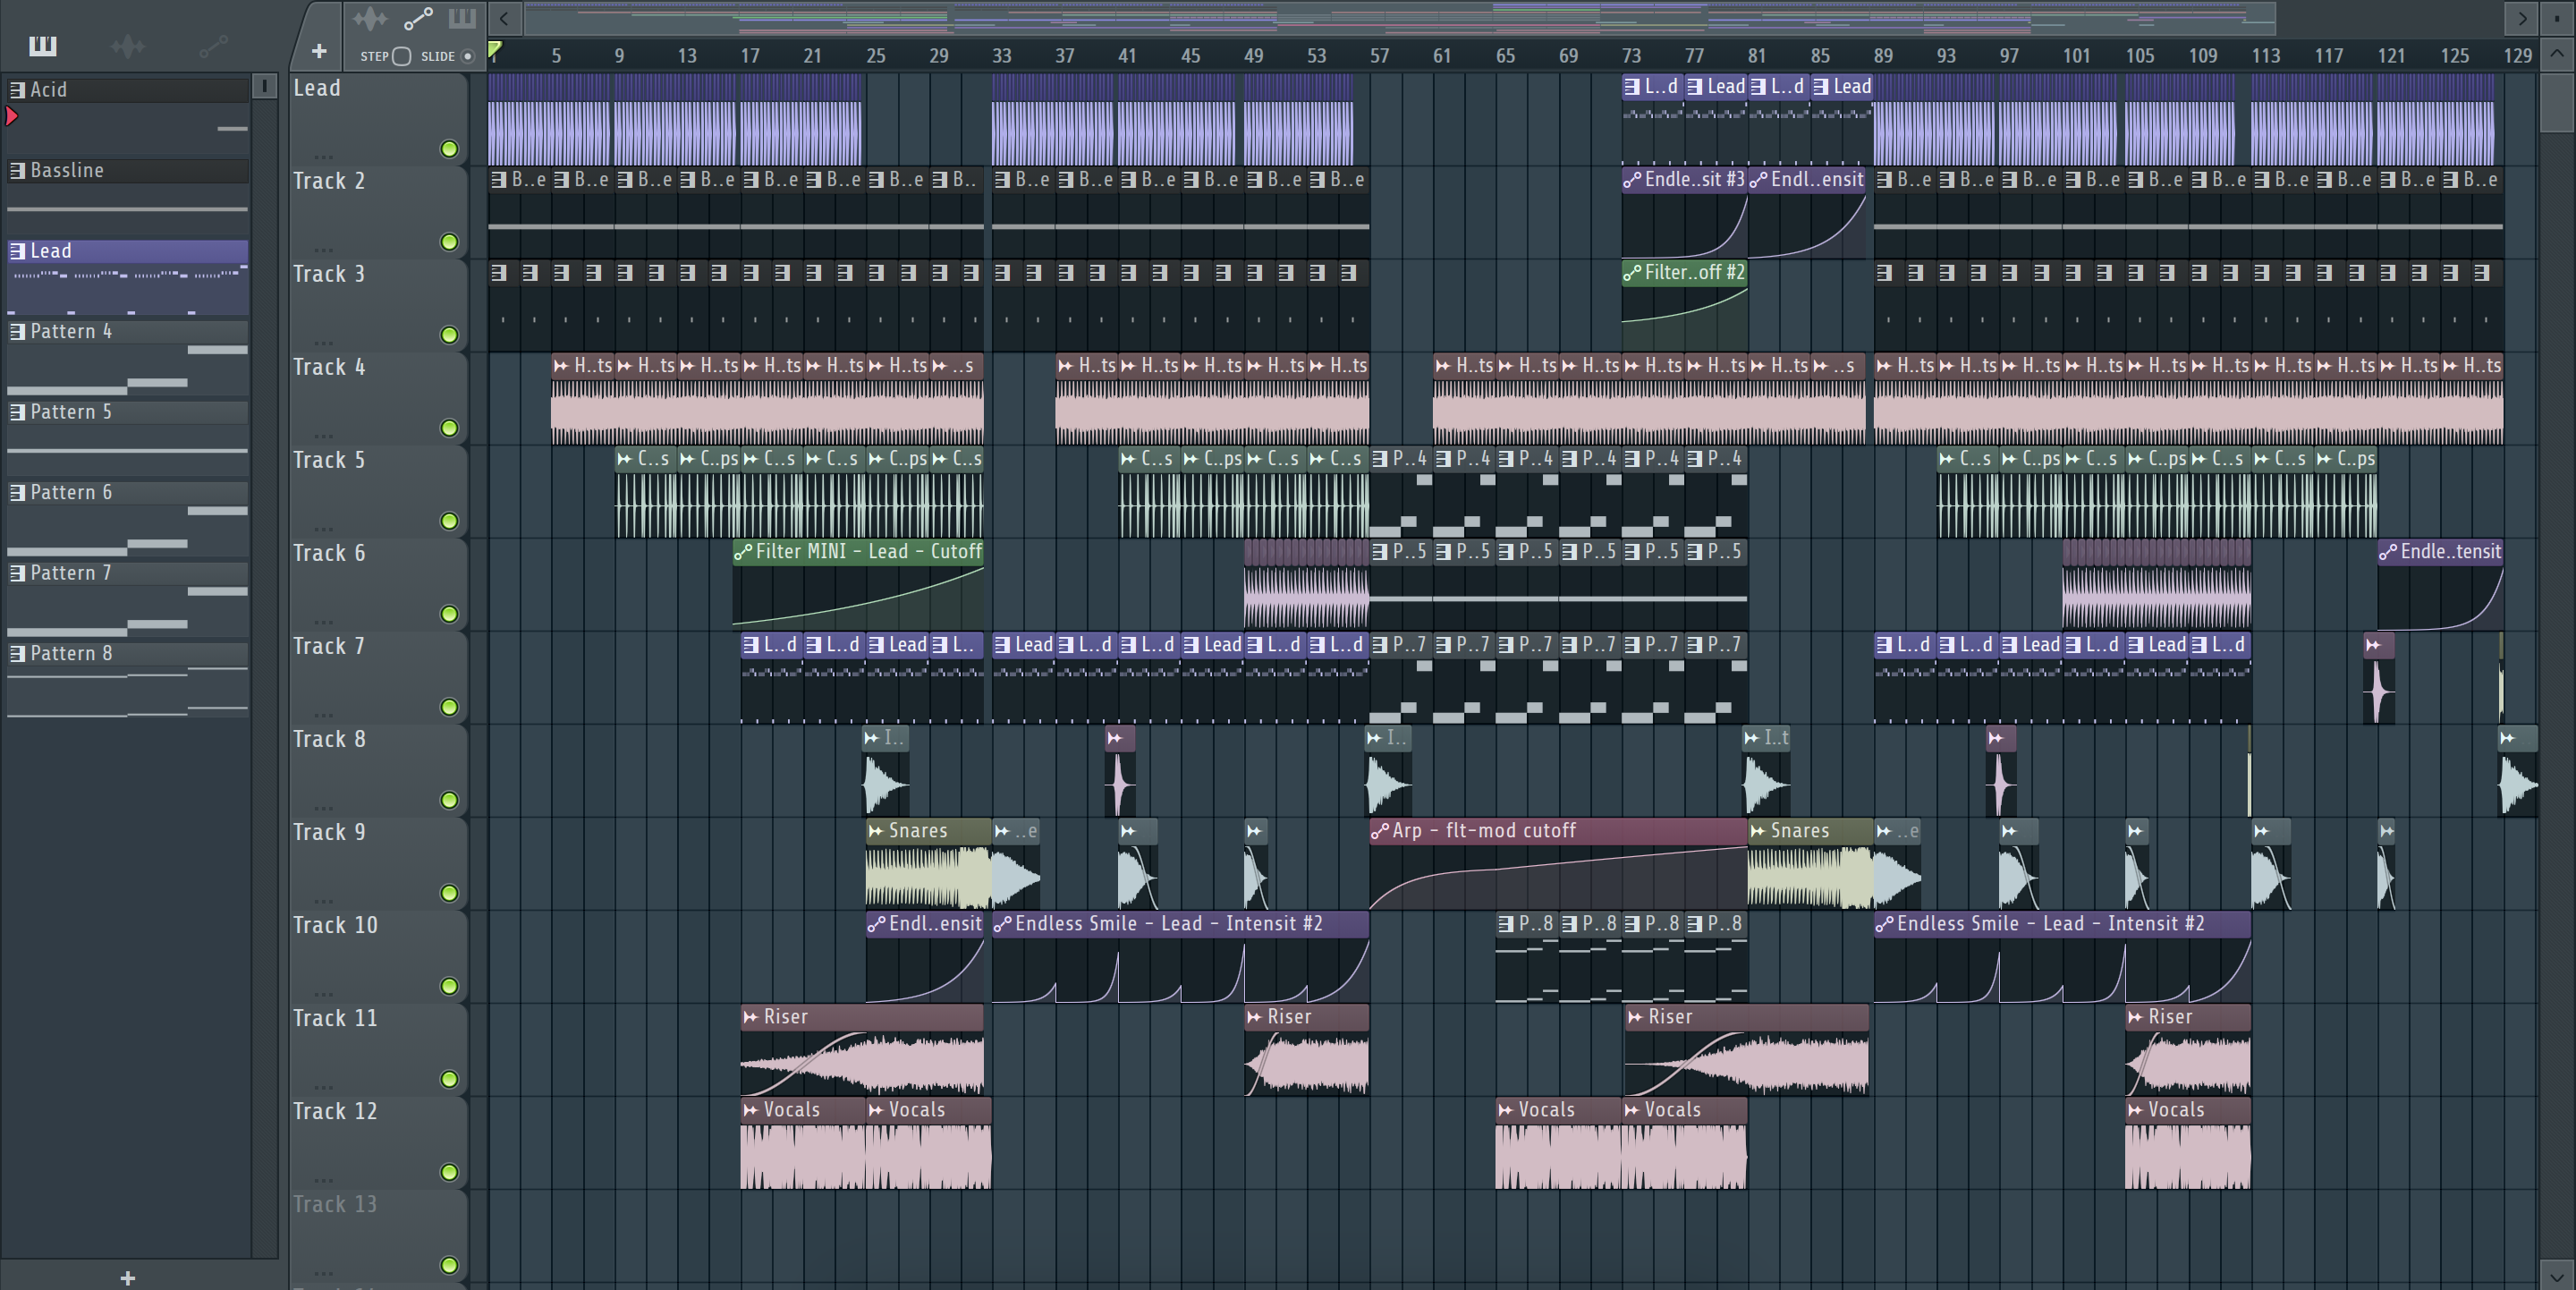Click the scroll up arrow of vertical scrollbar
2576x1290 pixels.
click(x=2556, y=53)
